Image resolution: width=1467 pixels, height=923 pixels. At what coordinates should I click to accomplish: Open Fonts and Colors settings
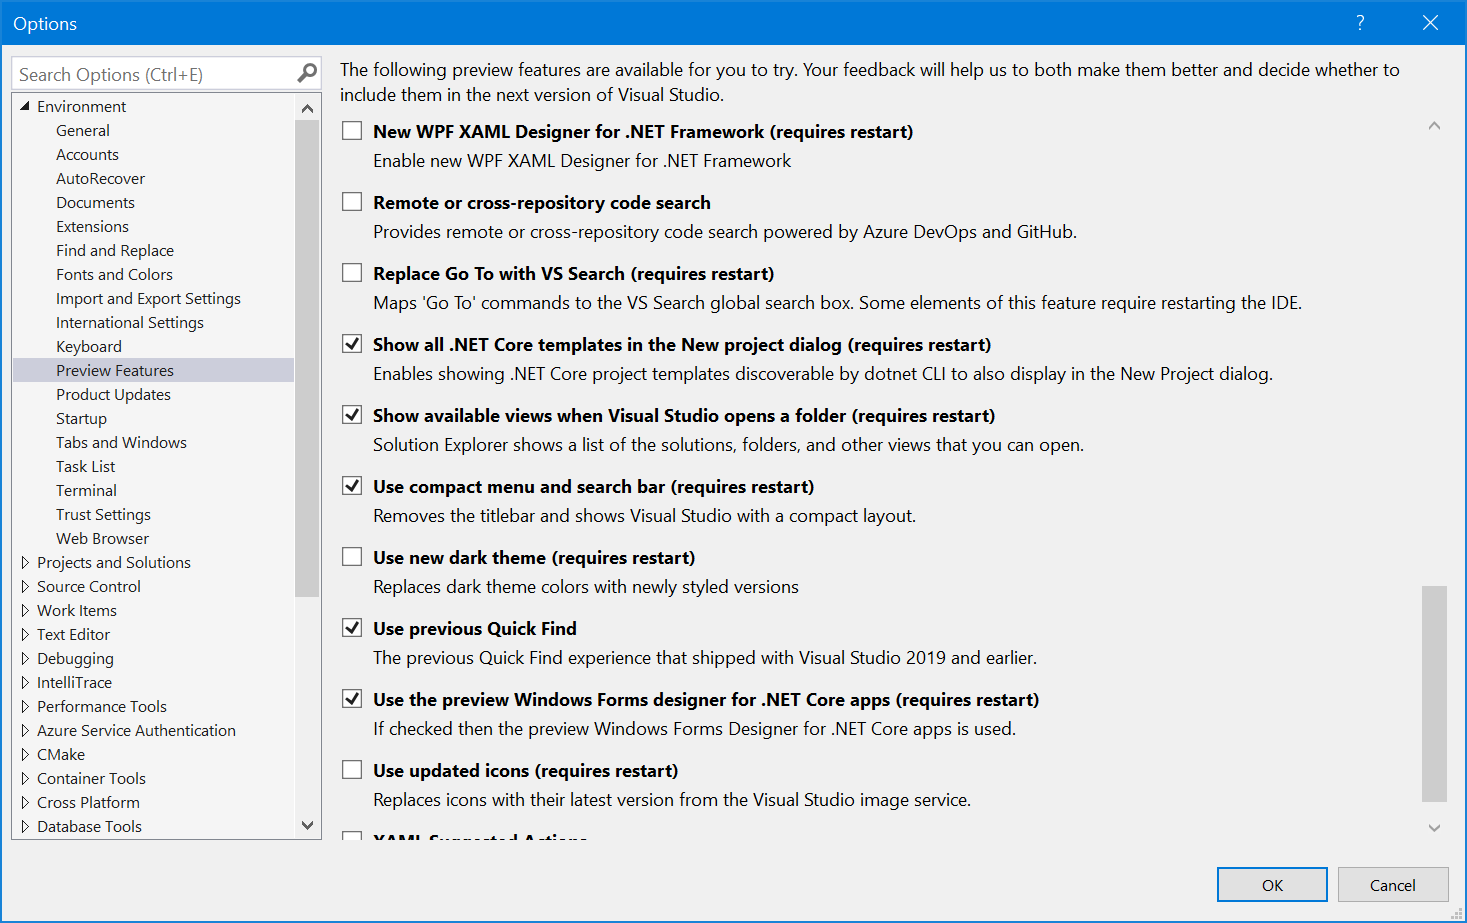(x=114, y=274)
